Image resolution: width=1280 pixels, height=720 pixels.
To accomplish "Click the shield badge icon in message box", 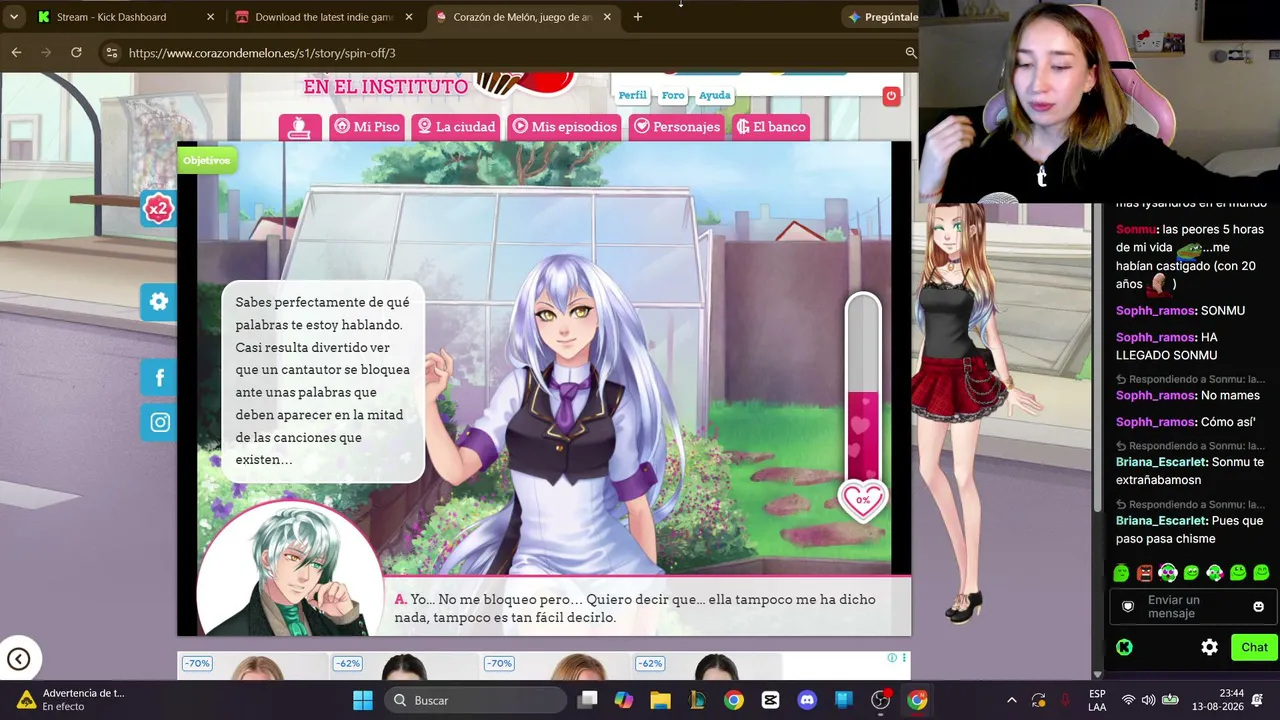I will [1128, 606].
